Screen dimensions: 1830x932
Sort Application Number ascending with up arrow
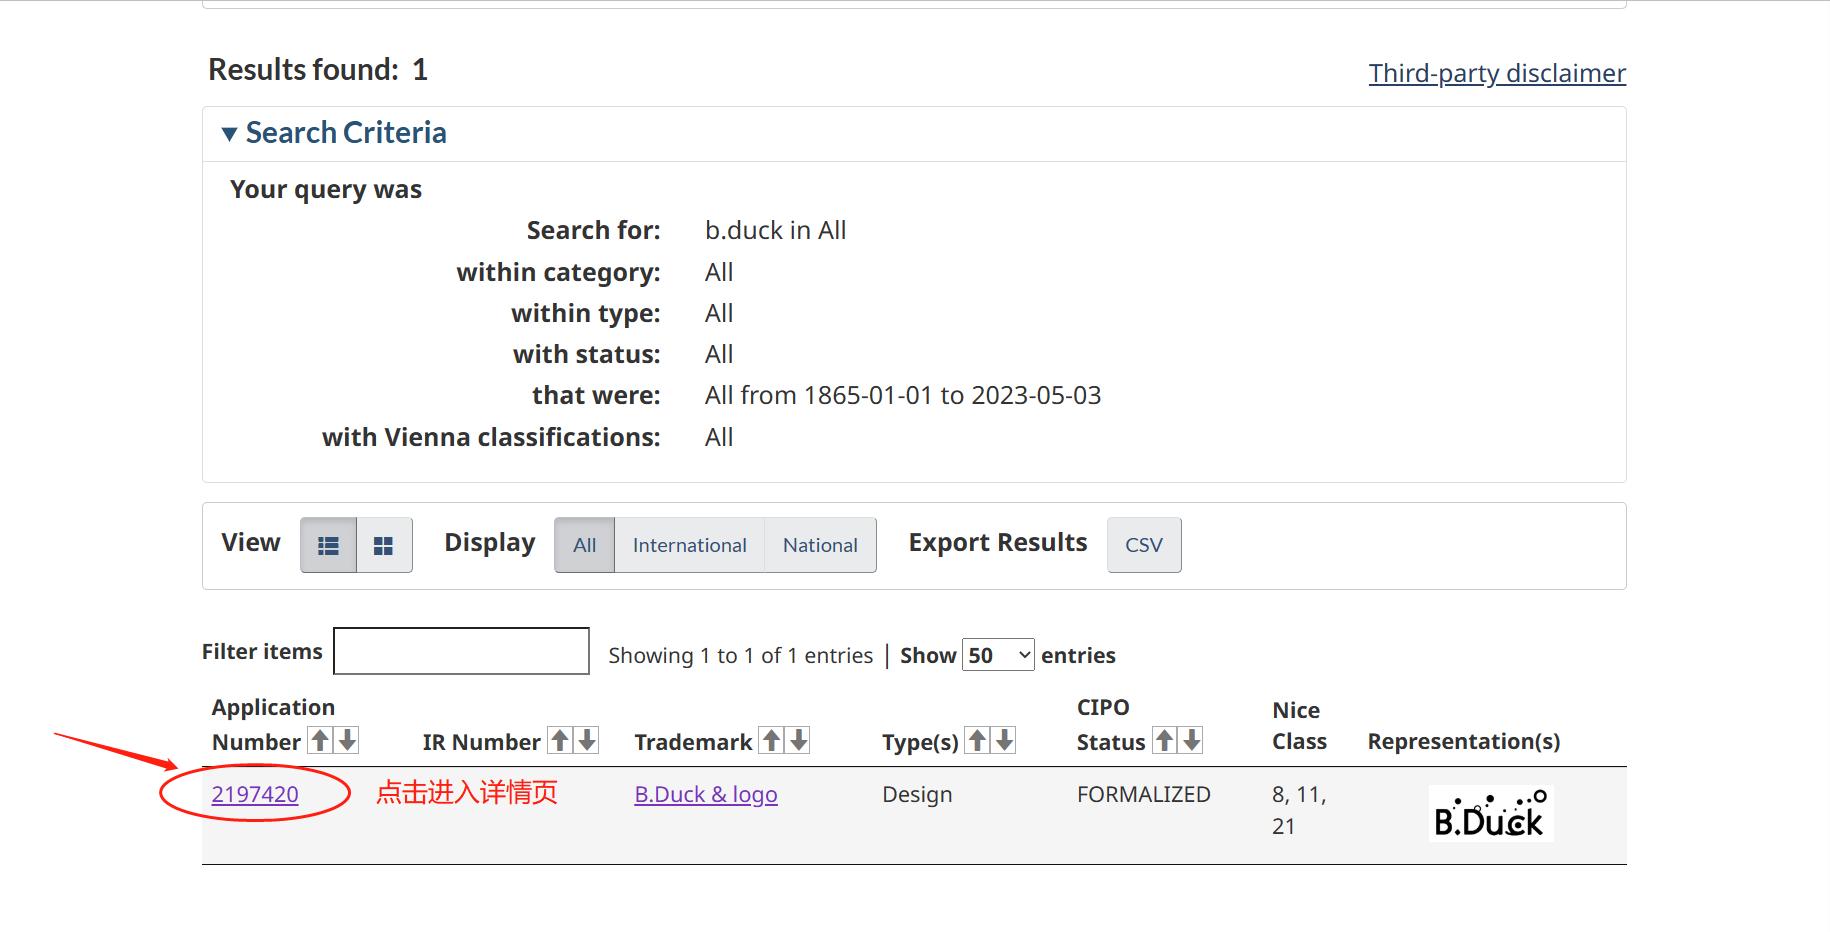(x=320, y=741)
